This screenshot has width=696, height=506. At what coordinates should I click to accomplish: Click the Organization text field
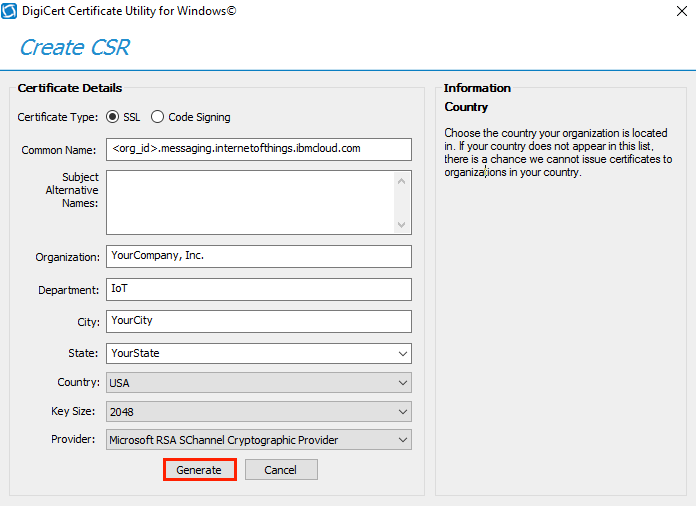[258, 256]
